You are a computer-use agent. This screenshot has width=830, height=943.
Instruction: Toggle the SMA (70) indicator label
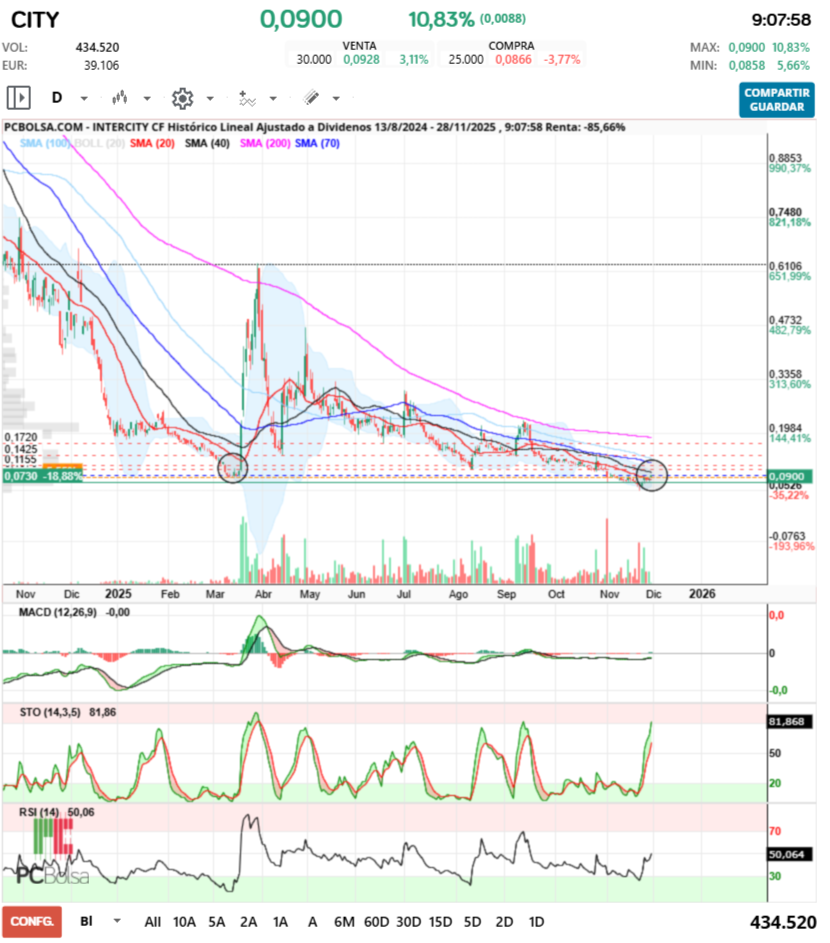(x=317, y=143)
